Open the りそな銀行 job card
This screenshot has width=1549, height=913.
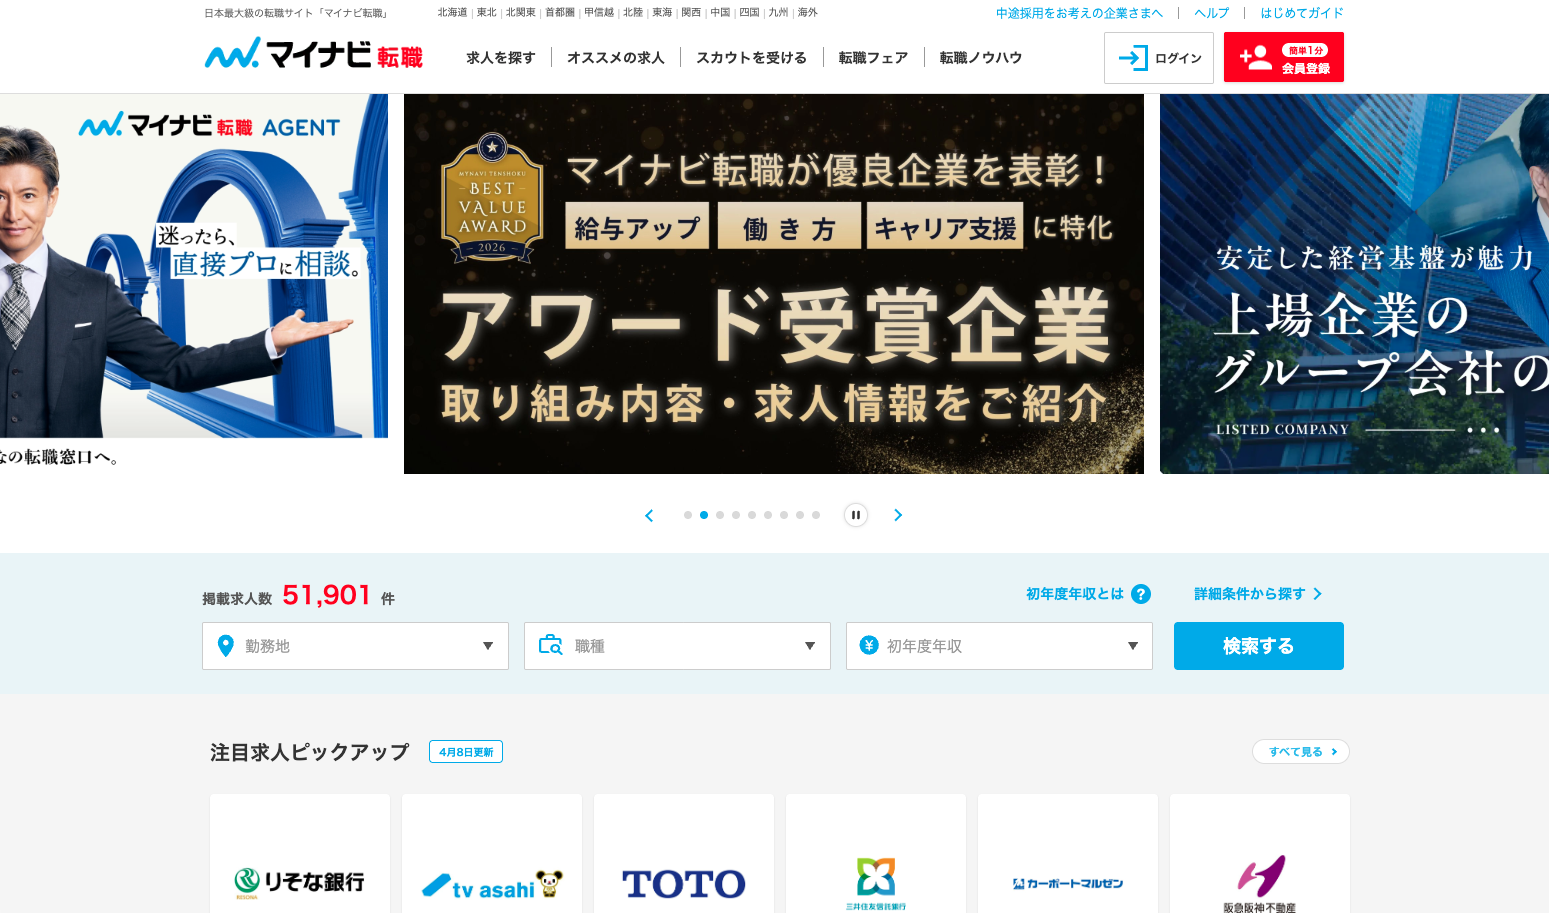[300, 854]
